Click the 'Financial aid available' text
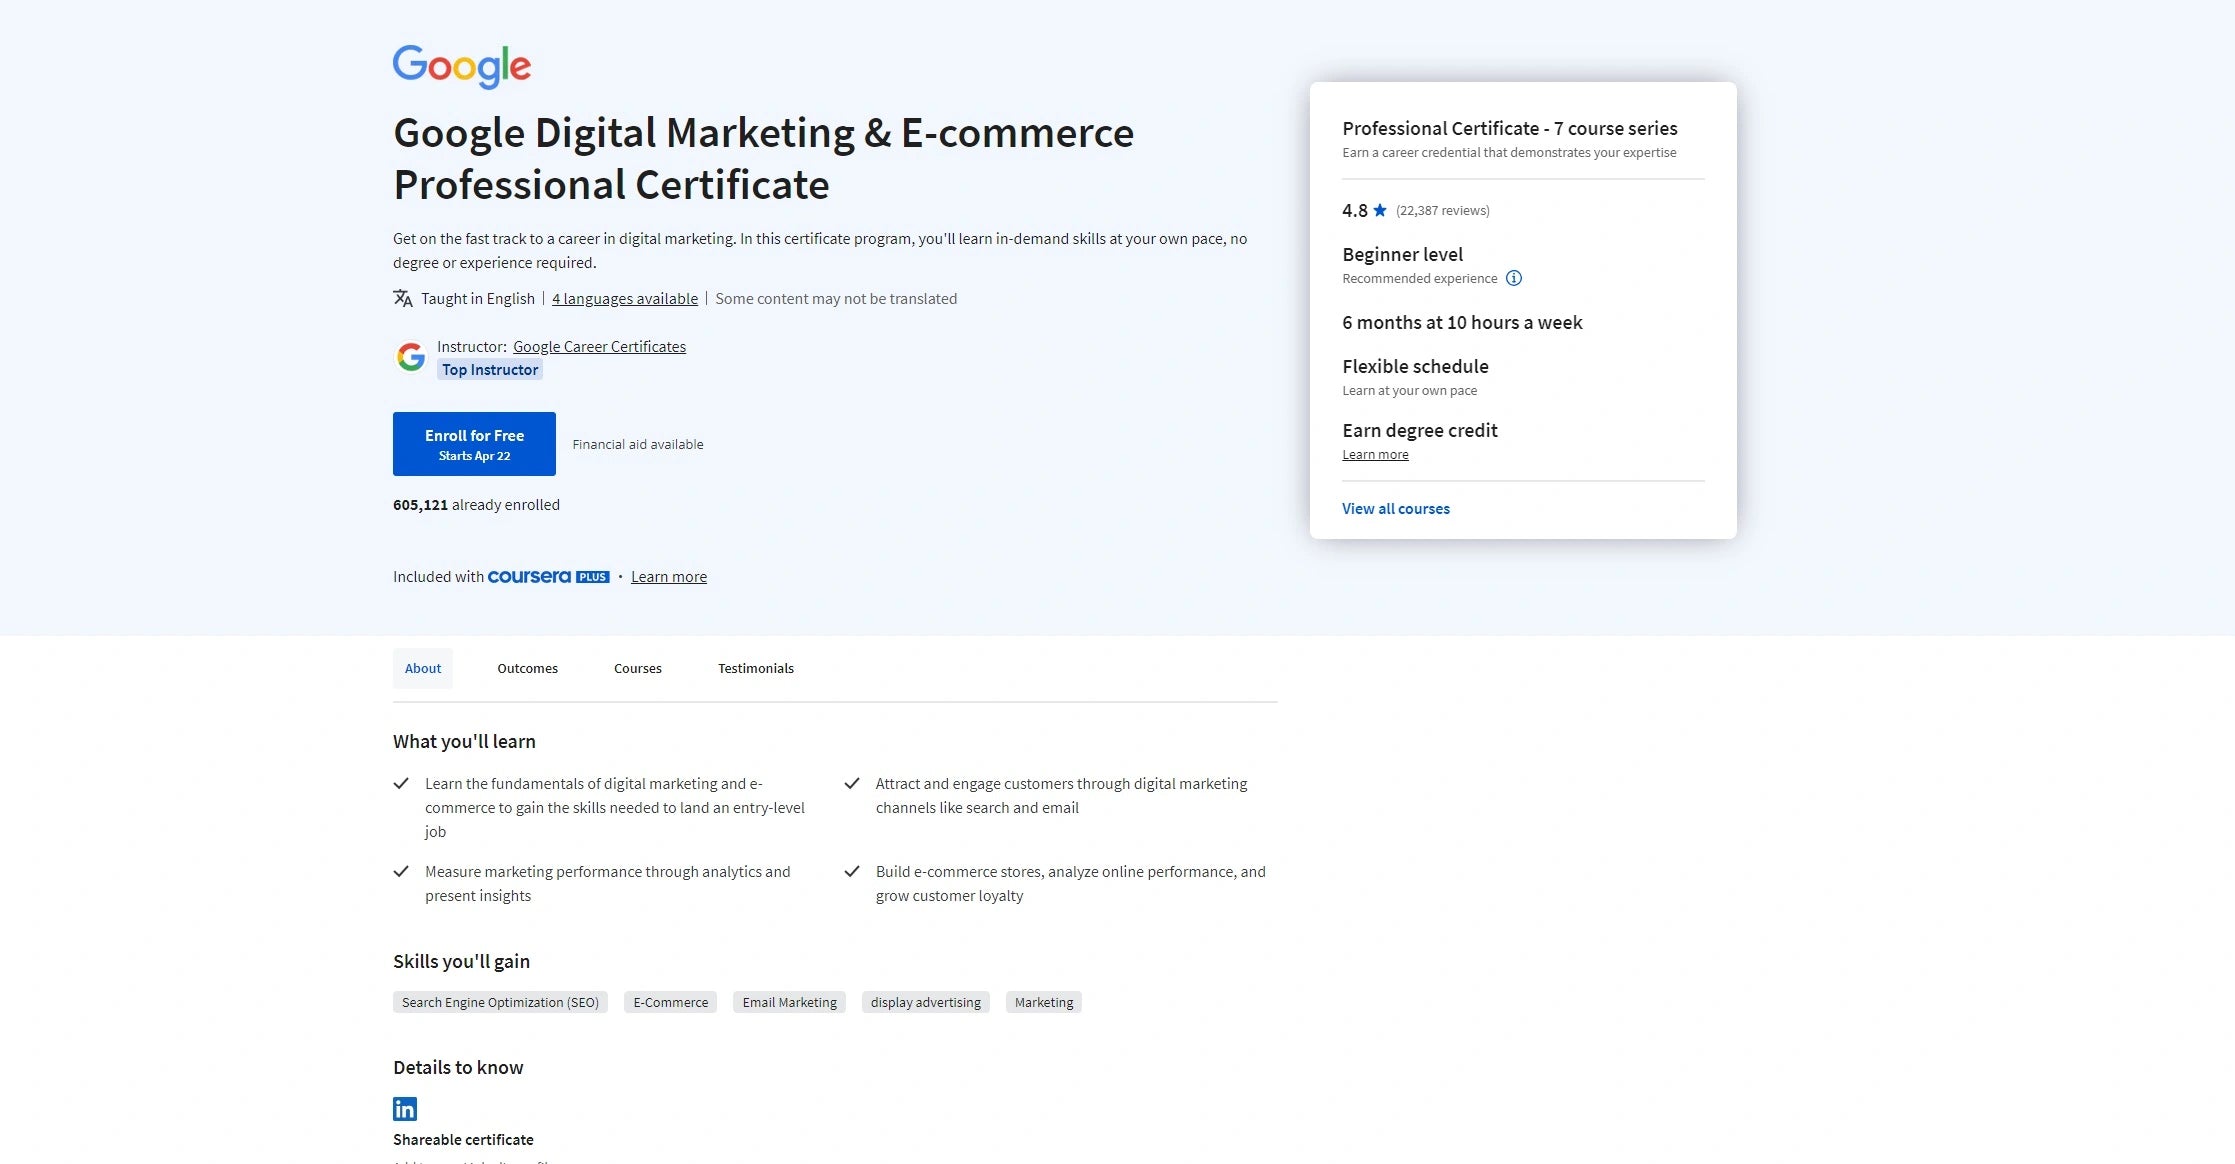Screen dimensions: 2235x1164 click(638, 445)
